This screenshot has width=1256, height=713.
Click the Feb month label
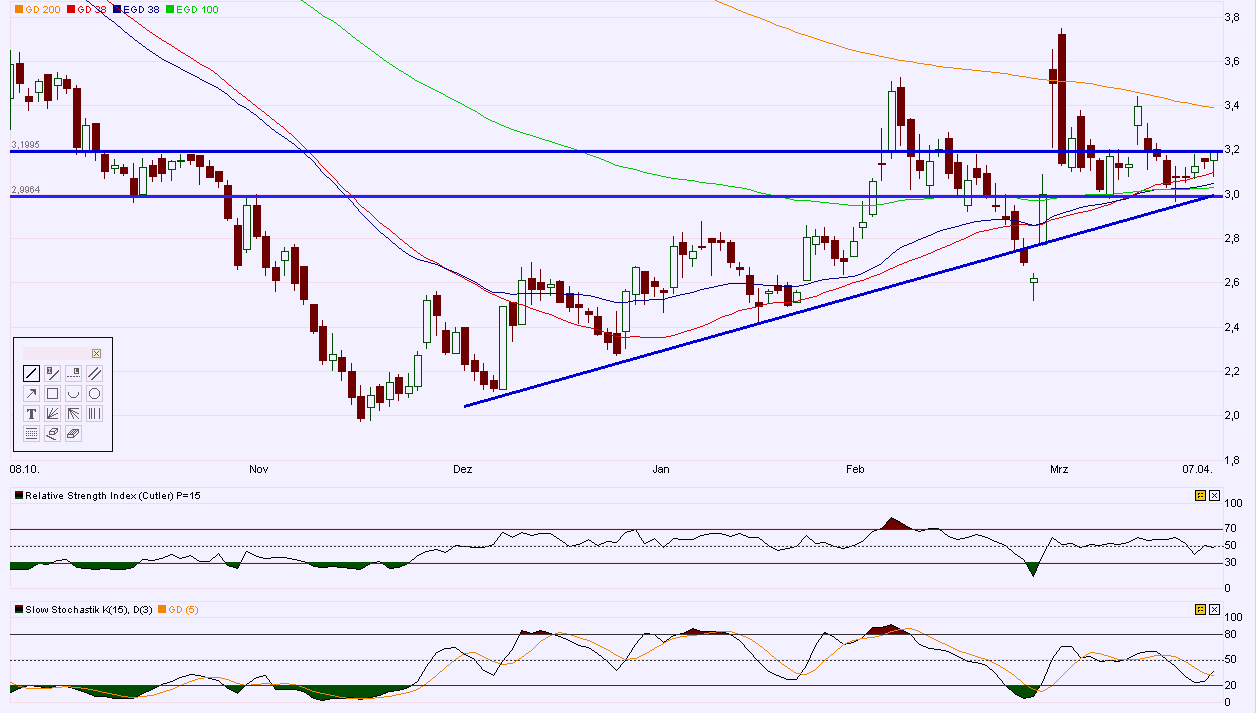coord(855,468)
